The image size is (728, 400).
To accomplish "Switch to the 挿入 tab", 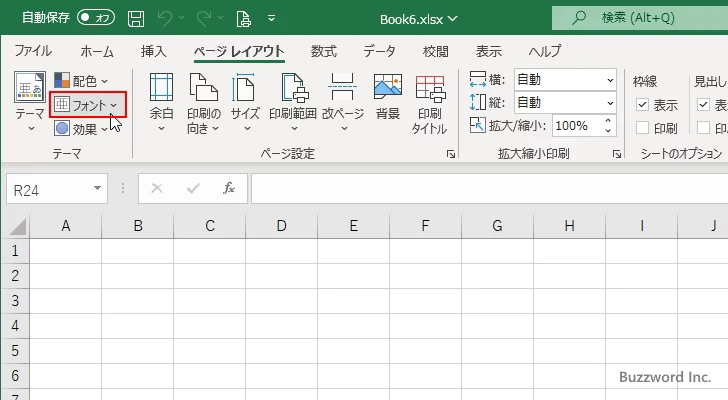I will click(x=154, y=51).
